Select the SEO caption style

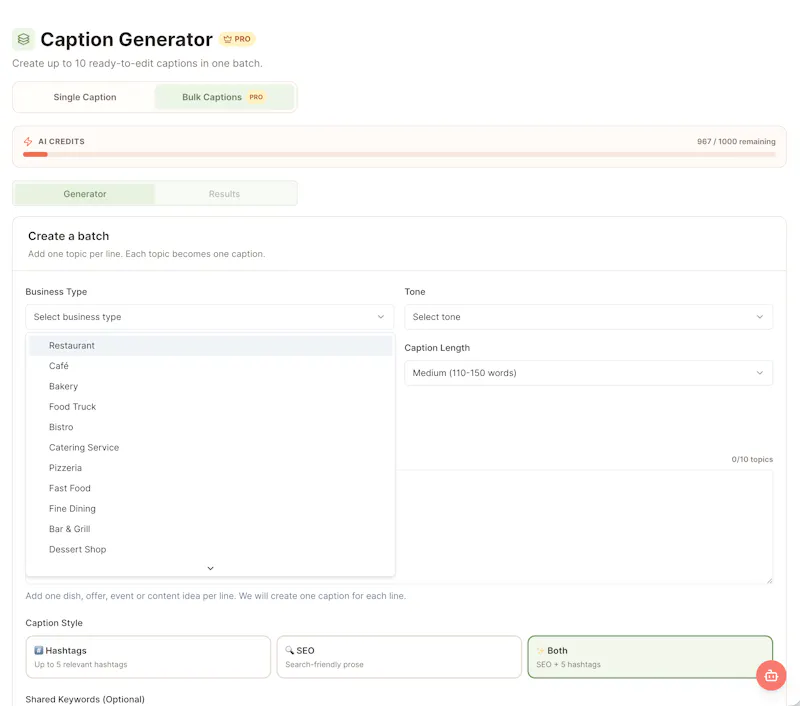click(x=399, y=657)
